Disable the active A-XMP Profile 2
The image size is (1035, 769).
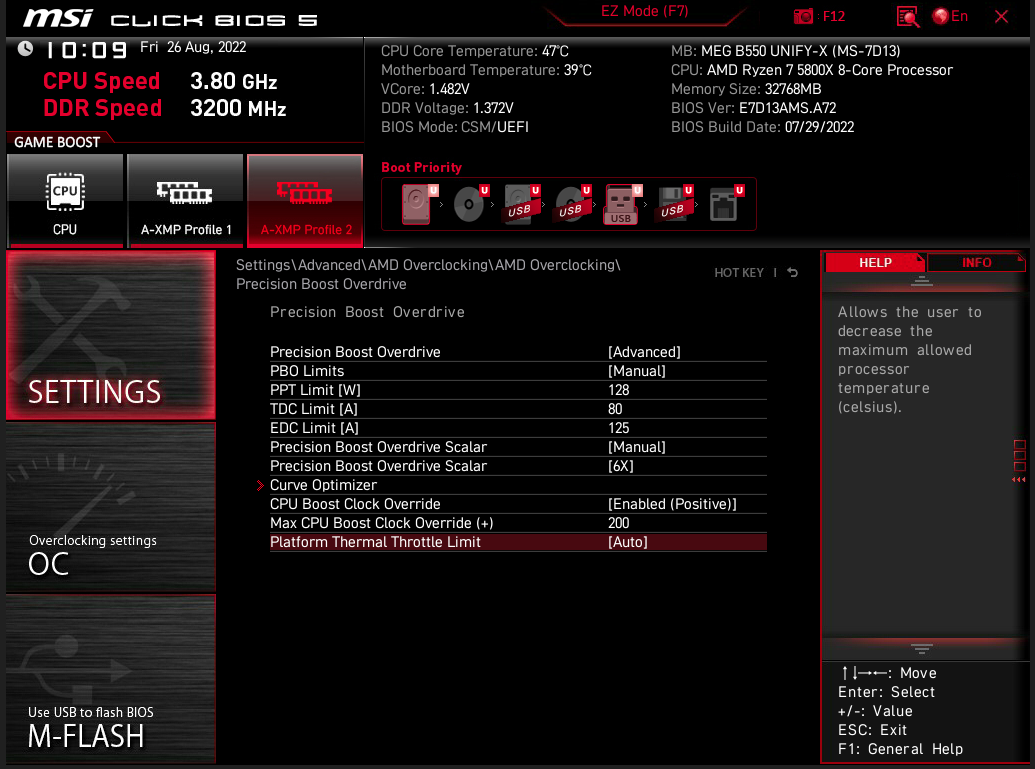[x=305, y=201]
